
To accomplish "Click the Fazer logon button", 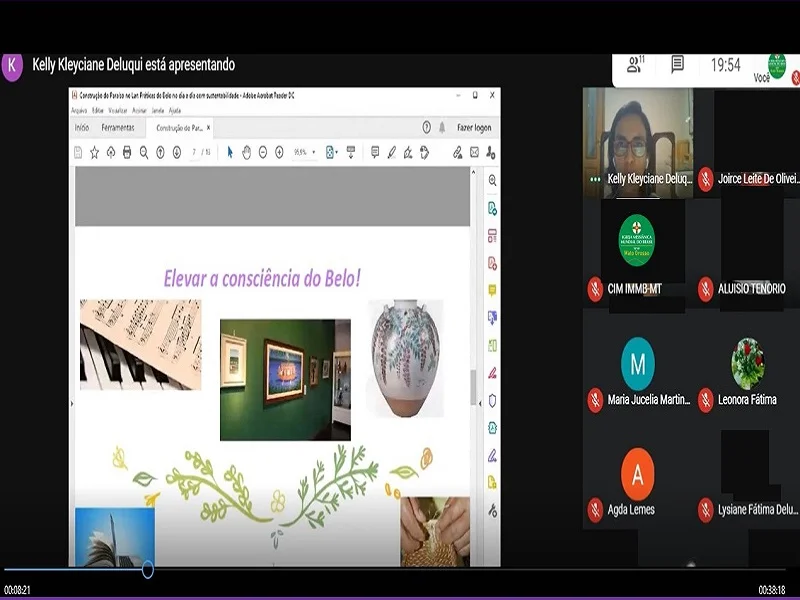I will [474, 128].
